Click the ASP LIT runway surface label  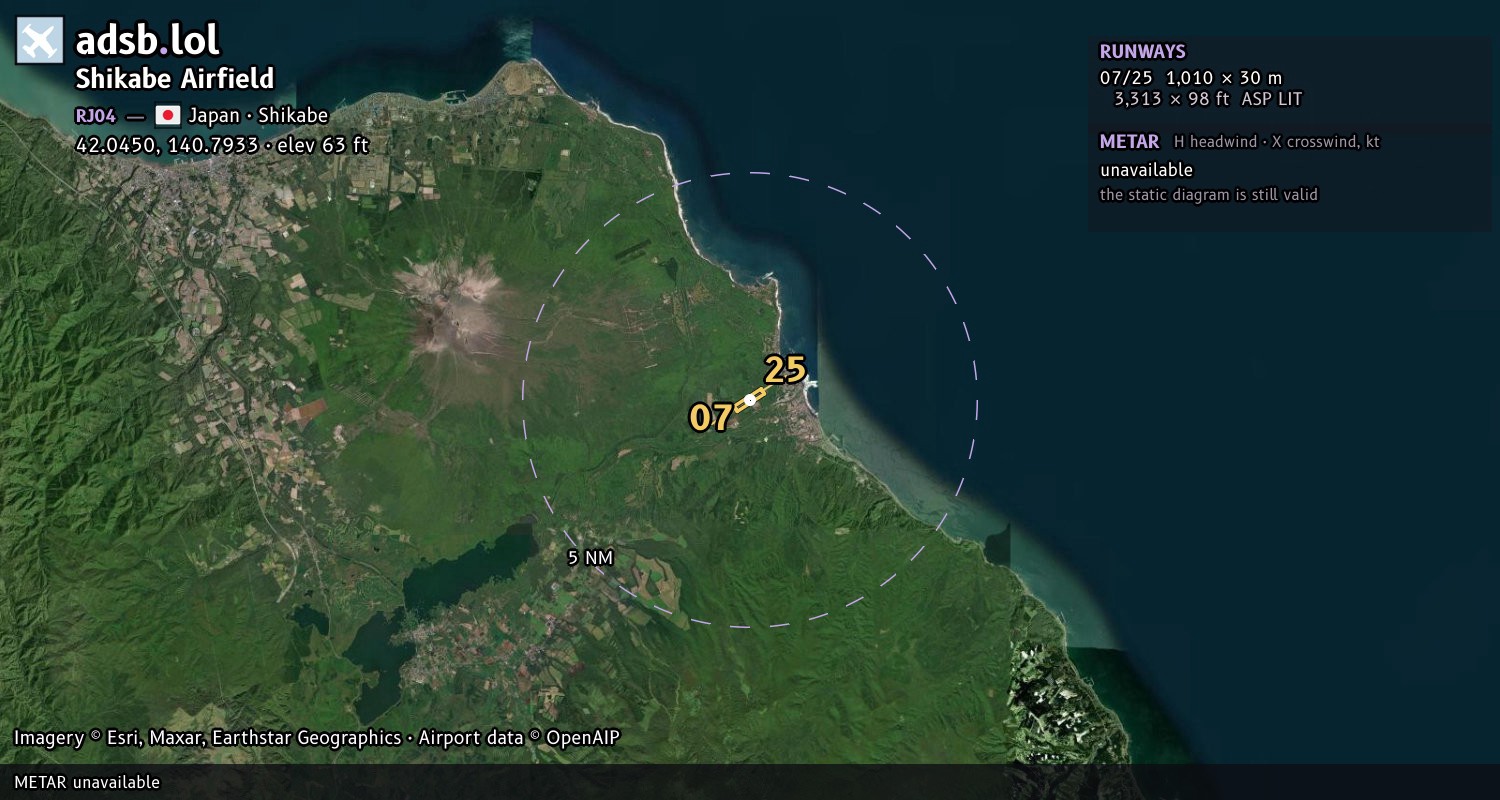[x=1272, y=99]
